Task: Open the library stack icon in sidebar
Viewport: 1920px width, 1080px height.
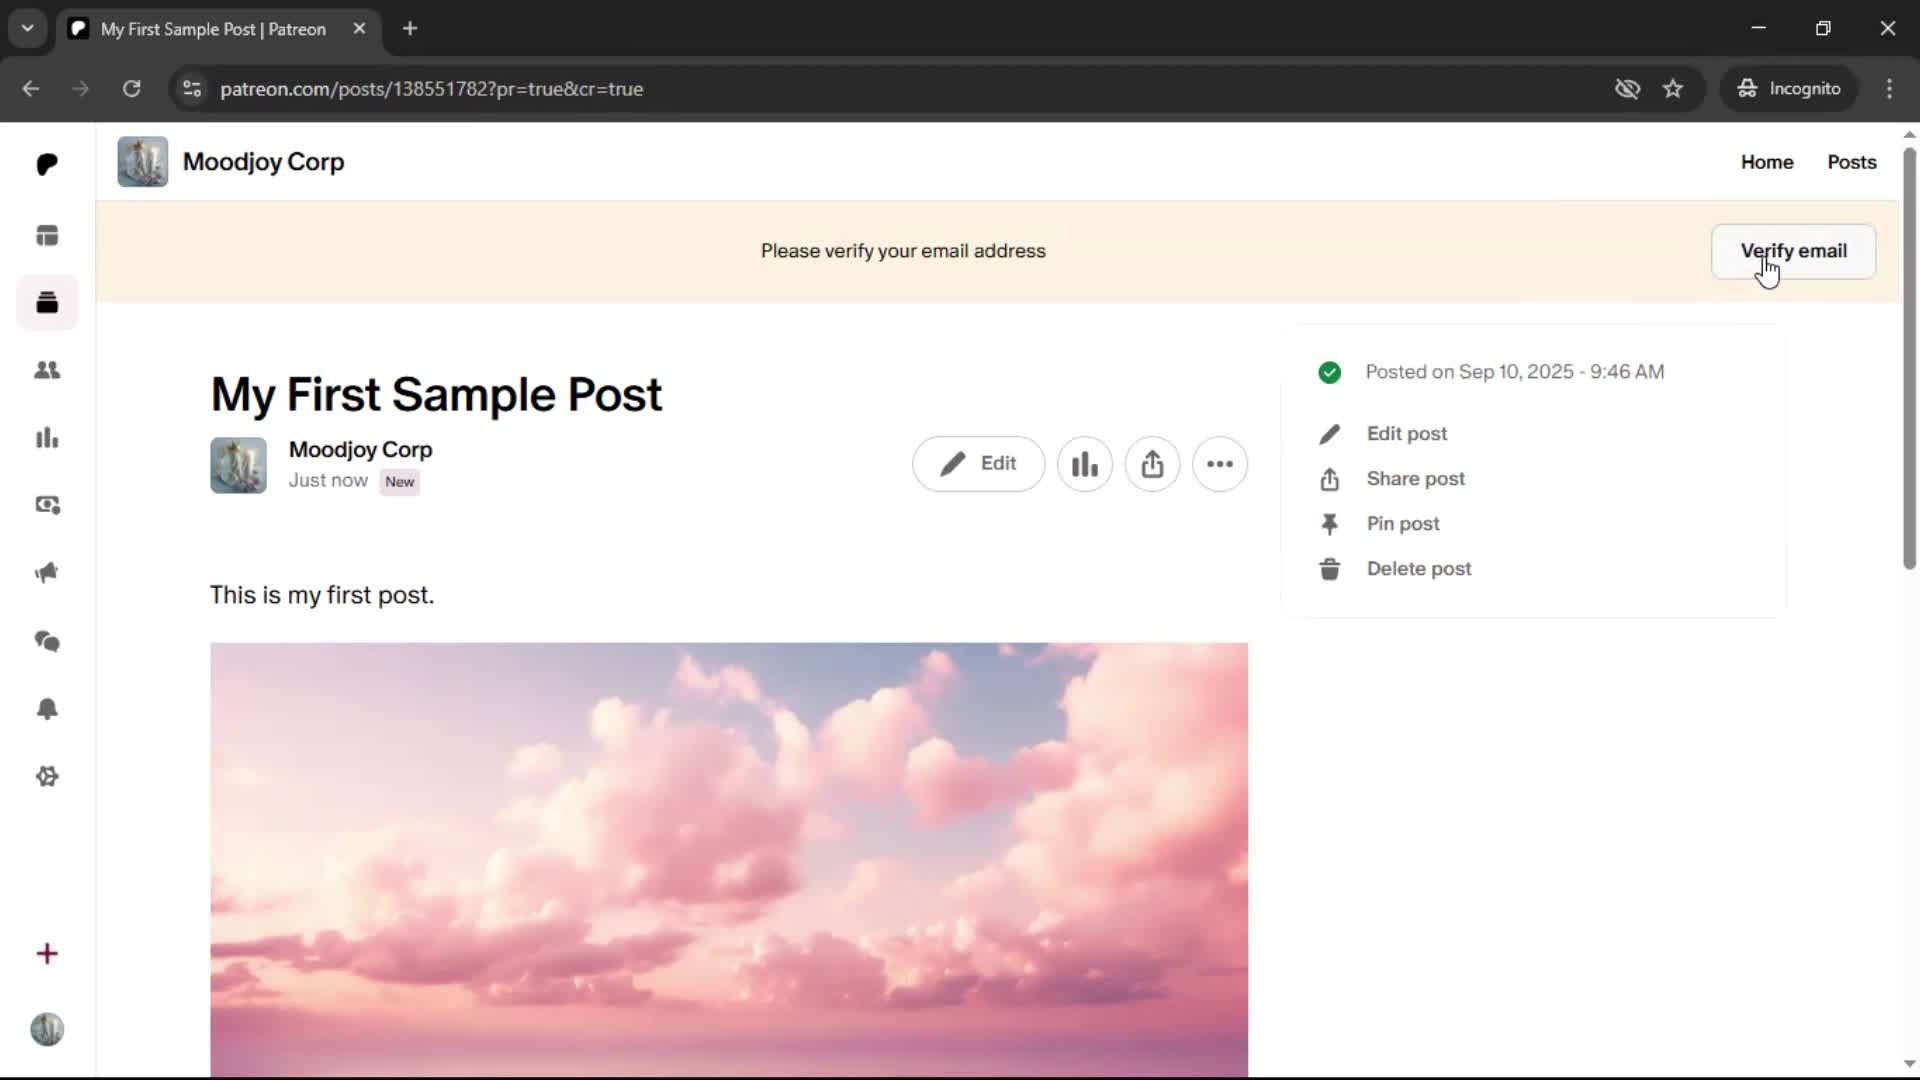Action: (47, 303)
